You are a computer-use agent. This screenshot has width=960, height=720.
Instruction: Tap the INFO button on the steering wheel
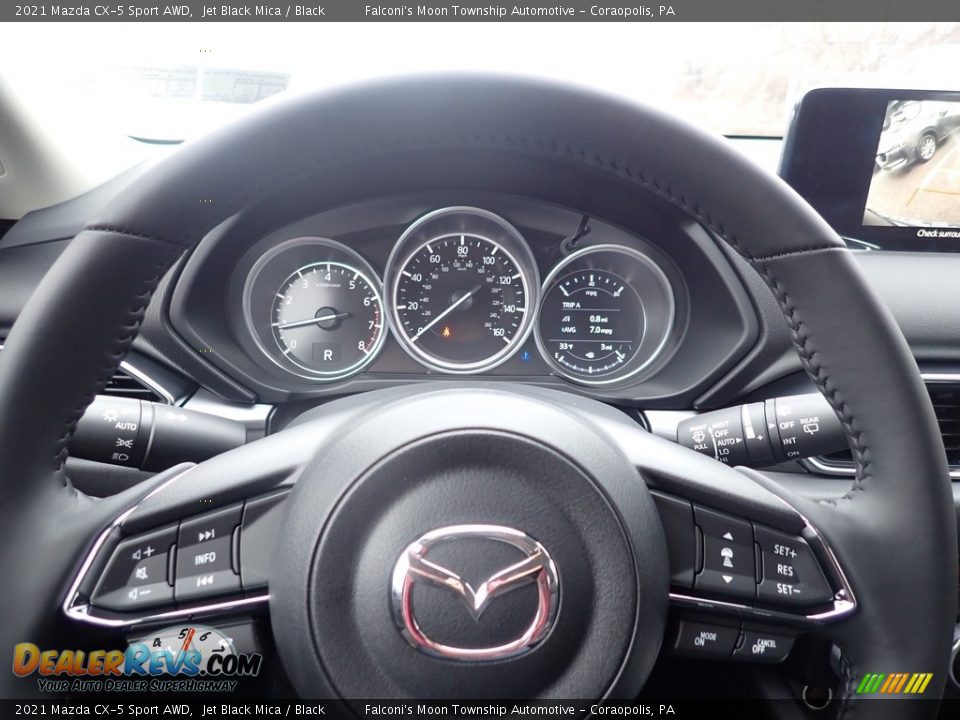click(x=205, y=558)
